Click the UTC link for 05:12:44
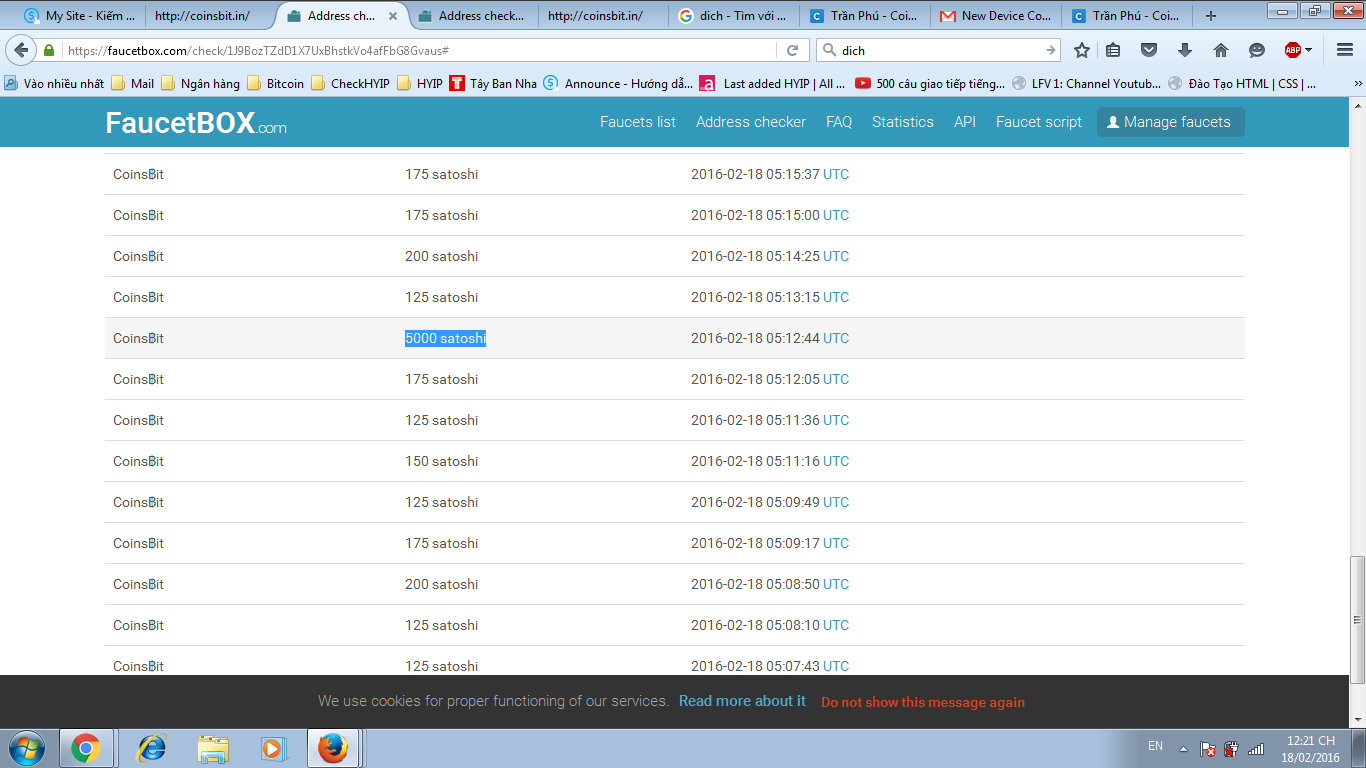1366x768 pixels. [836, 338]
